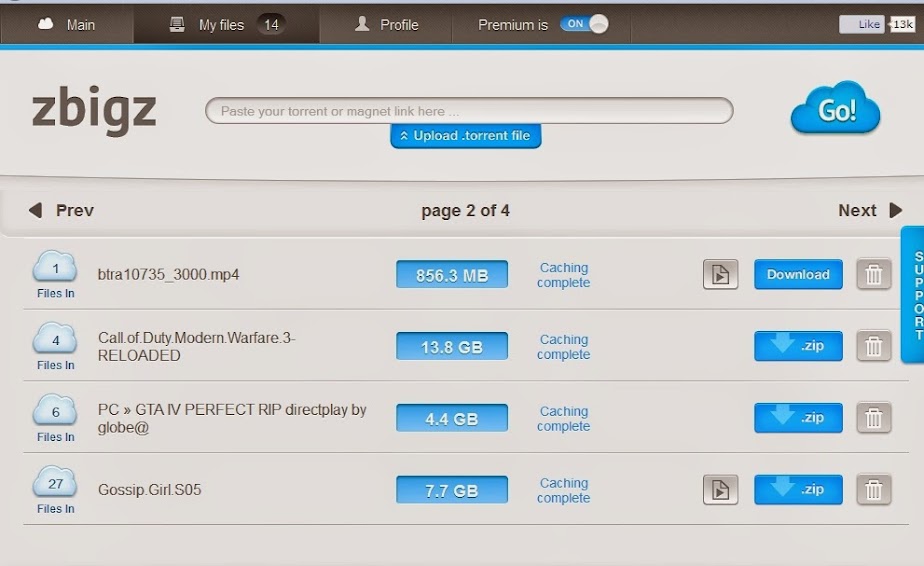Click 'Caching complete' status for Call of Duty
Screen dimensions: 924x566
click(563, 347)
